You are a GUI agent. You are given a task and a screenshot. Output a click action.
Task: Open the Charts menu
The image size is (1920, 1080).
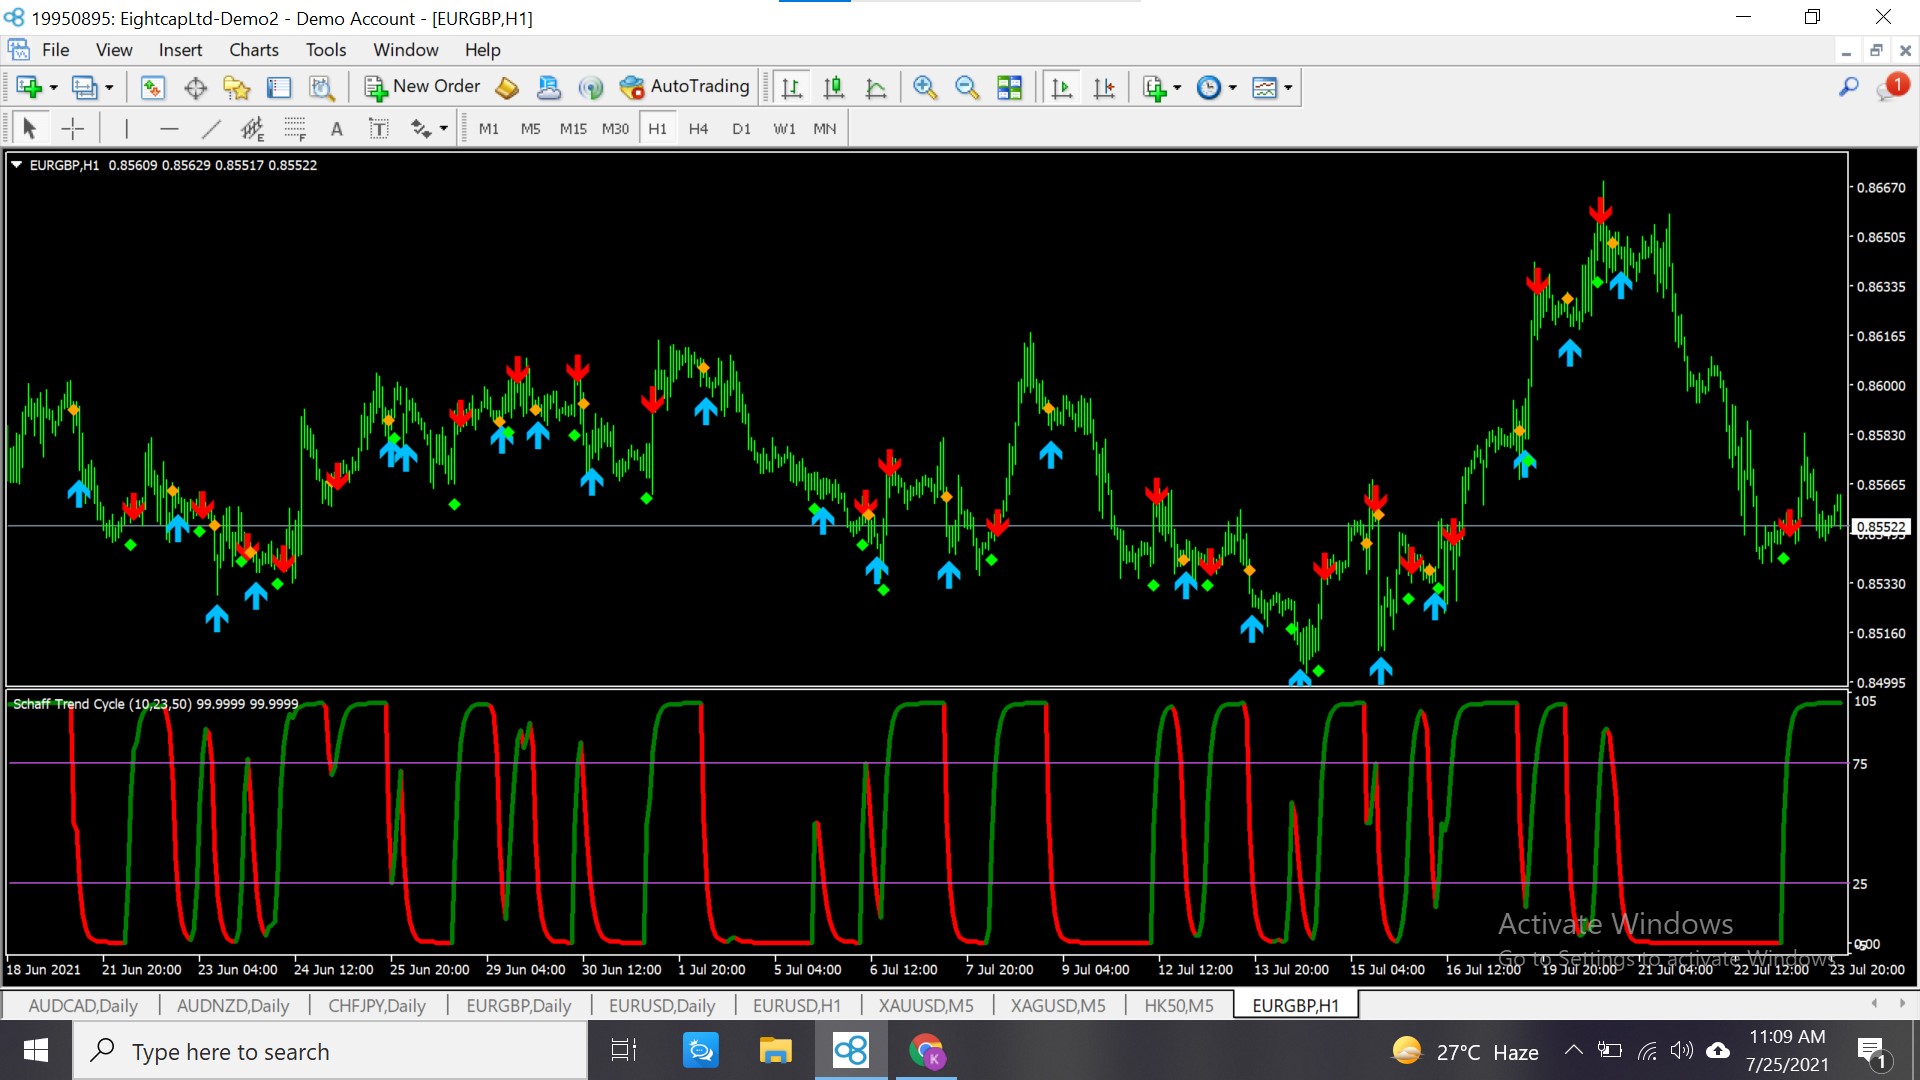253,50
